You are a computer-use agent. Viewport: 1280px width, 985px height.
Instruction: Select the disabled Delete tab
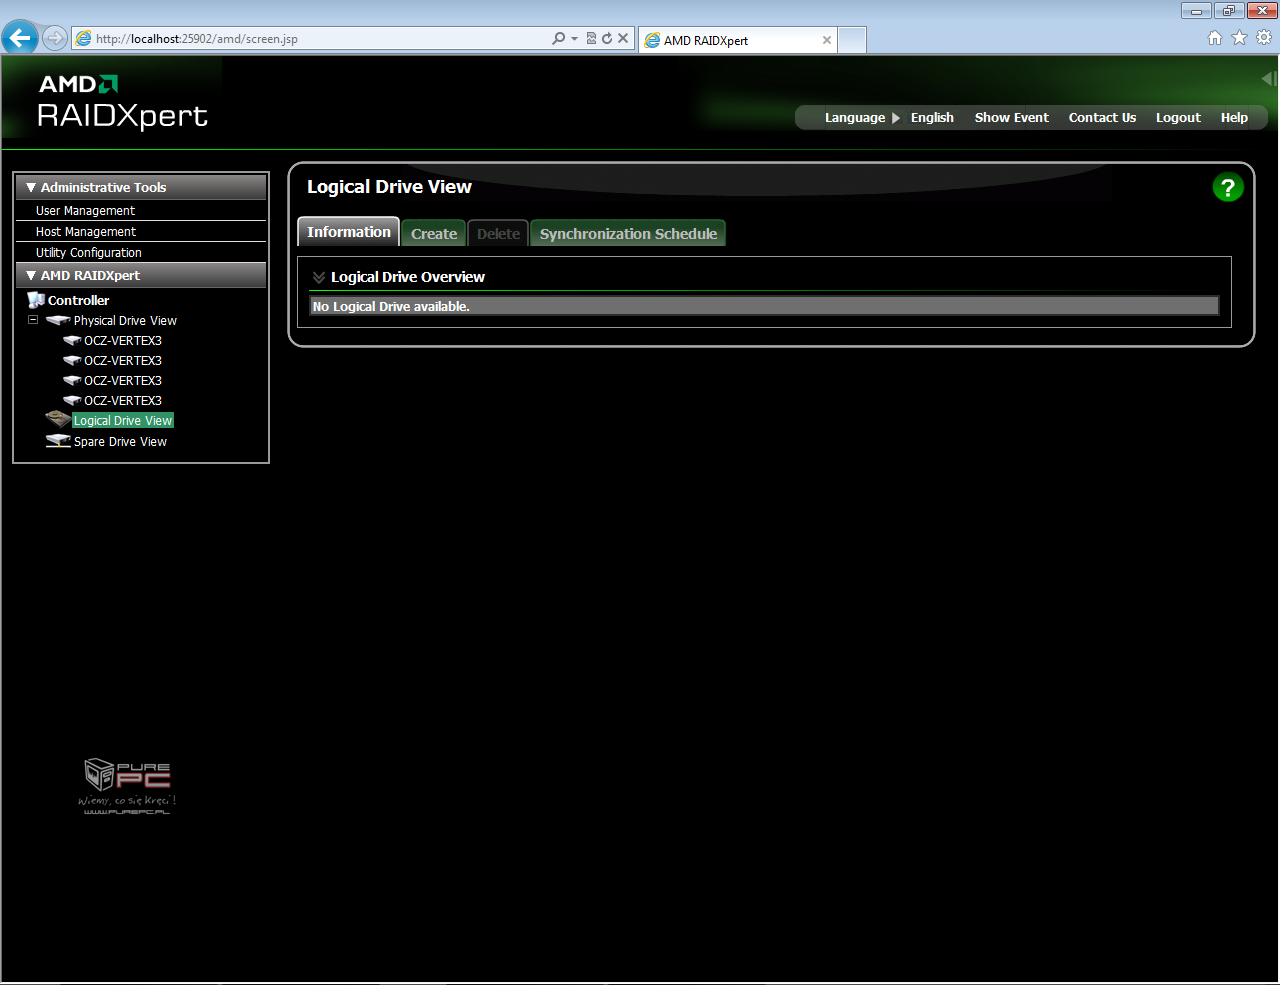498,233
